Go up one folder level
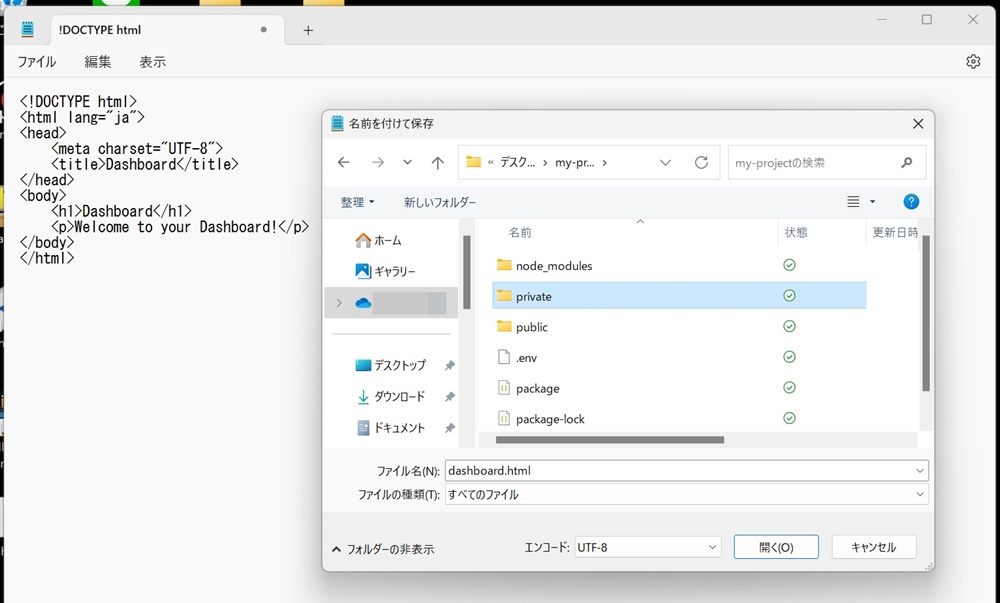The image size is (1000, 603). [438, 163]
